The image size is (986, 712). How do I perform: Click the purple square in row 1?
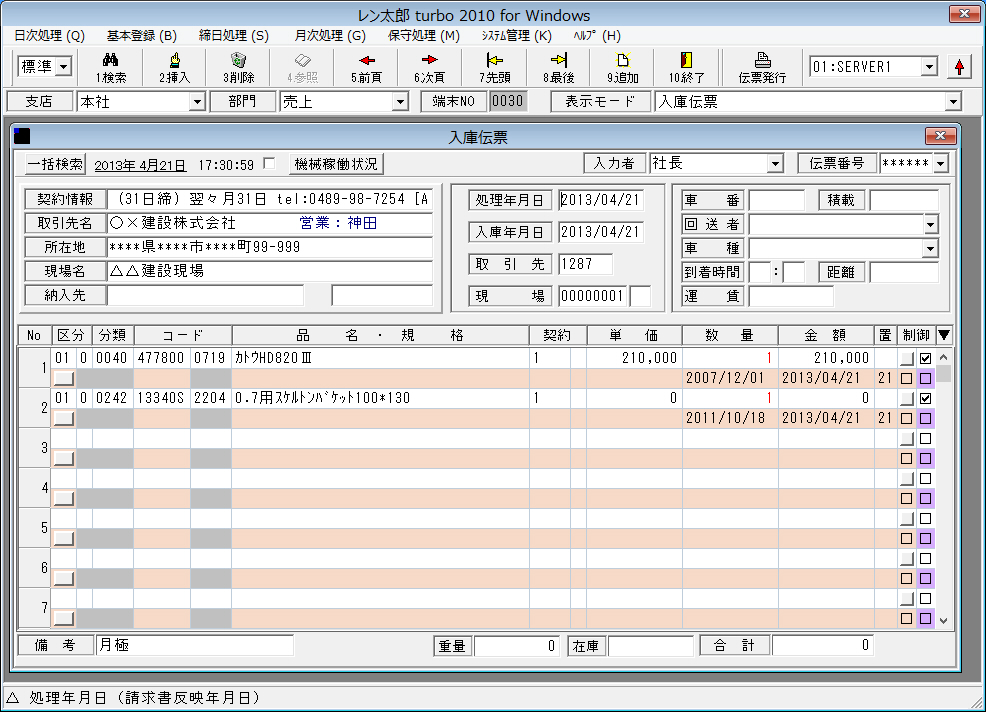coord(926,378)
